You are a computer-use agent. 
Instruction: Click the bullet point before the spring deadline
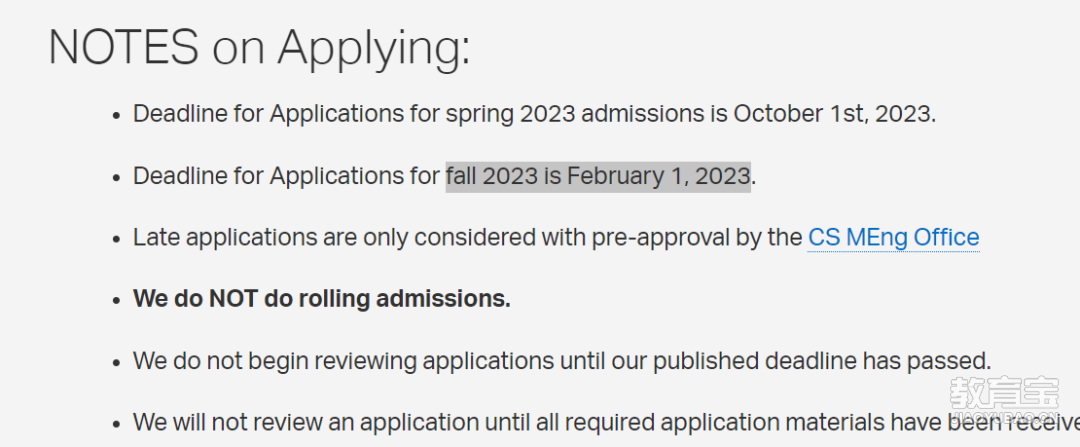(116, 116)
